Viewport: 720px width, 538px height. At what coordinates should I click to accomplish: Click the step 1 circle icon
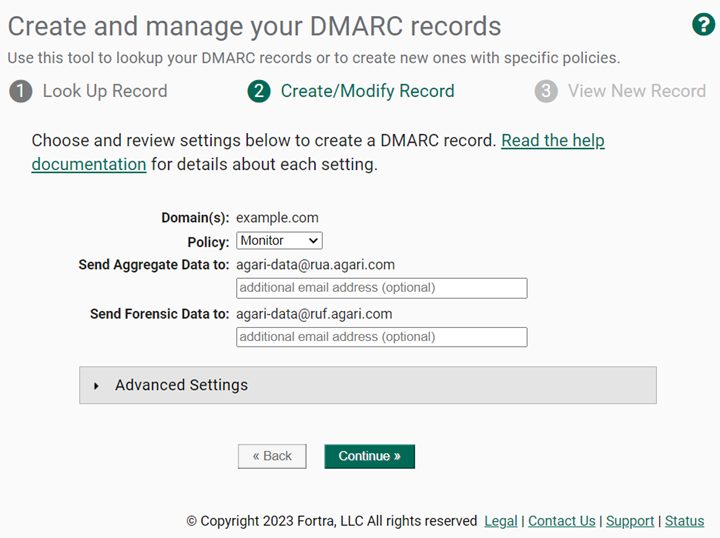tap(21, 91)
